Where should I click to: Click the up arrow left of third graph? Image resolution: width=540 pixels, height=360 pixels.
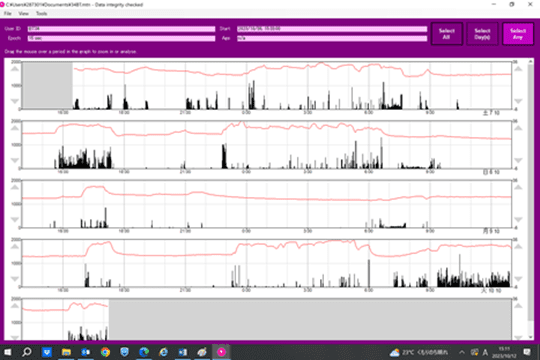coord(14,188)
